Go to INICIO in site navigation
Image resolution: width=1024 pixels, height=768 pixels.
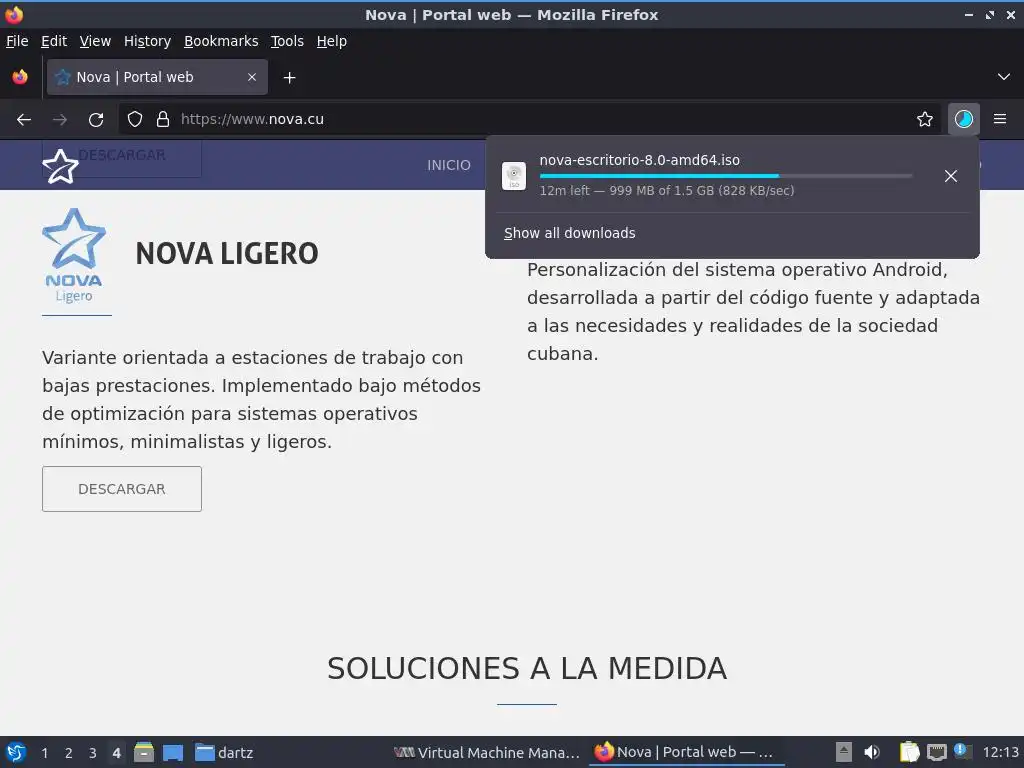tap(449, 165)
